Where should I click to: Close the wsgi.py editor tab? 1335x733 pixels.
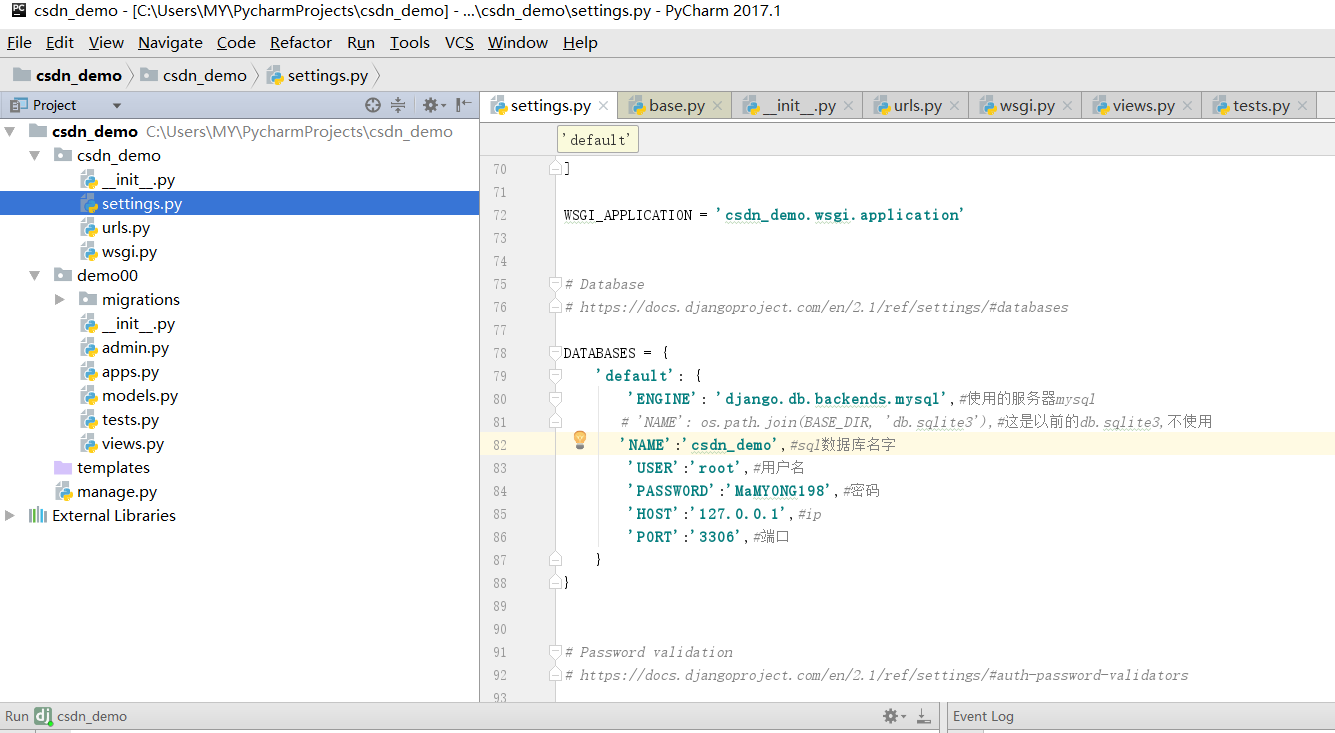point(1068,106)
